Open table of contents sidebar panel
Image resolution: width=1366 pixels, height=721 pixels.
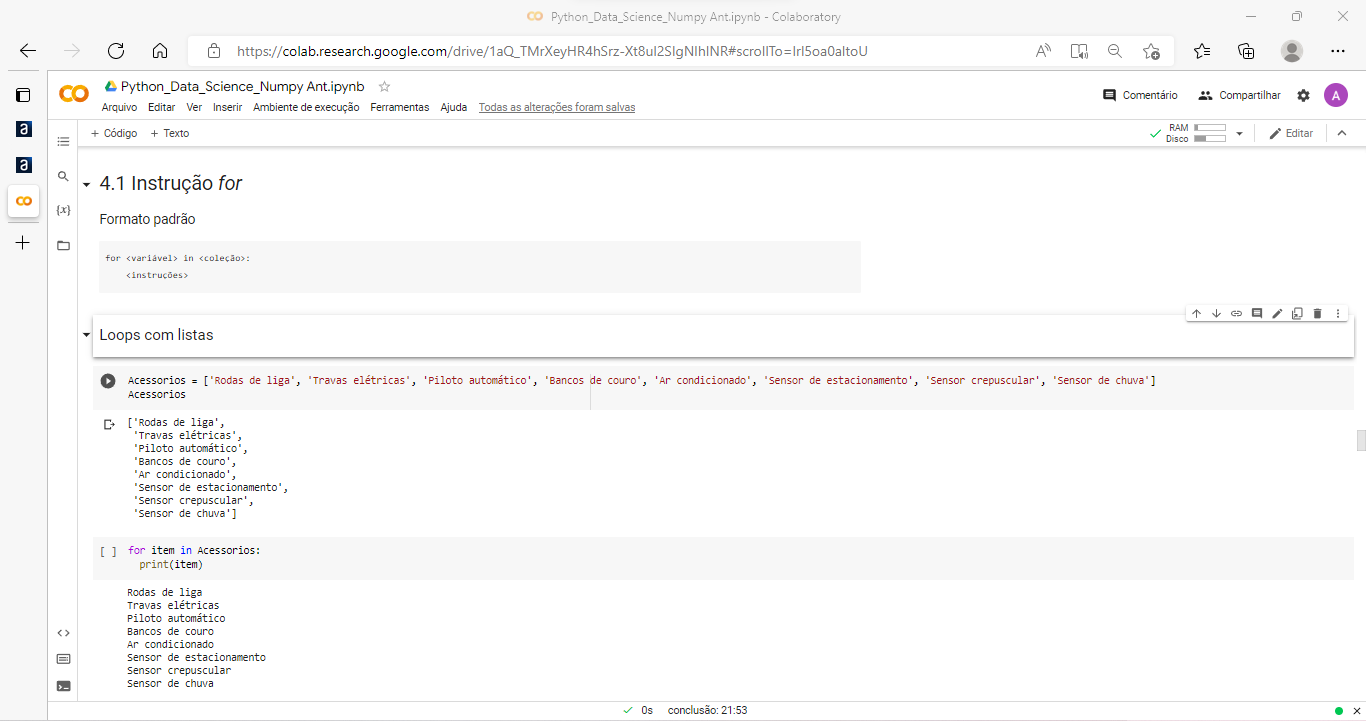[63, 142]
